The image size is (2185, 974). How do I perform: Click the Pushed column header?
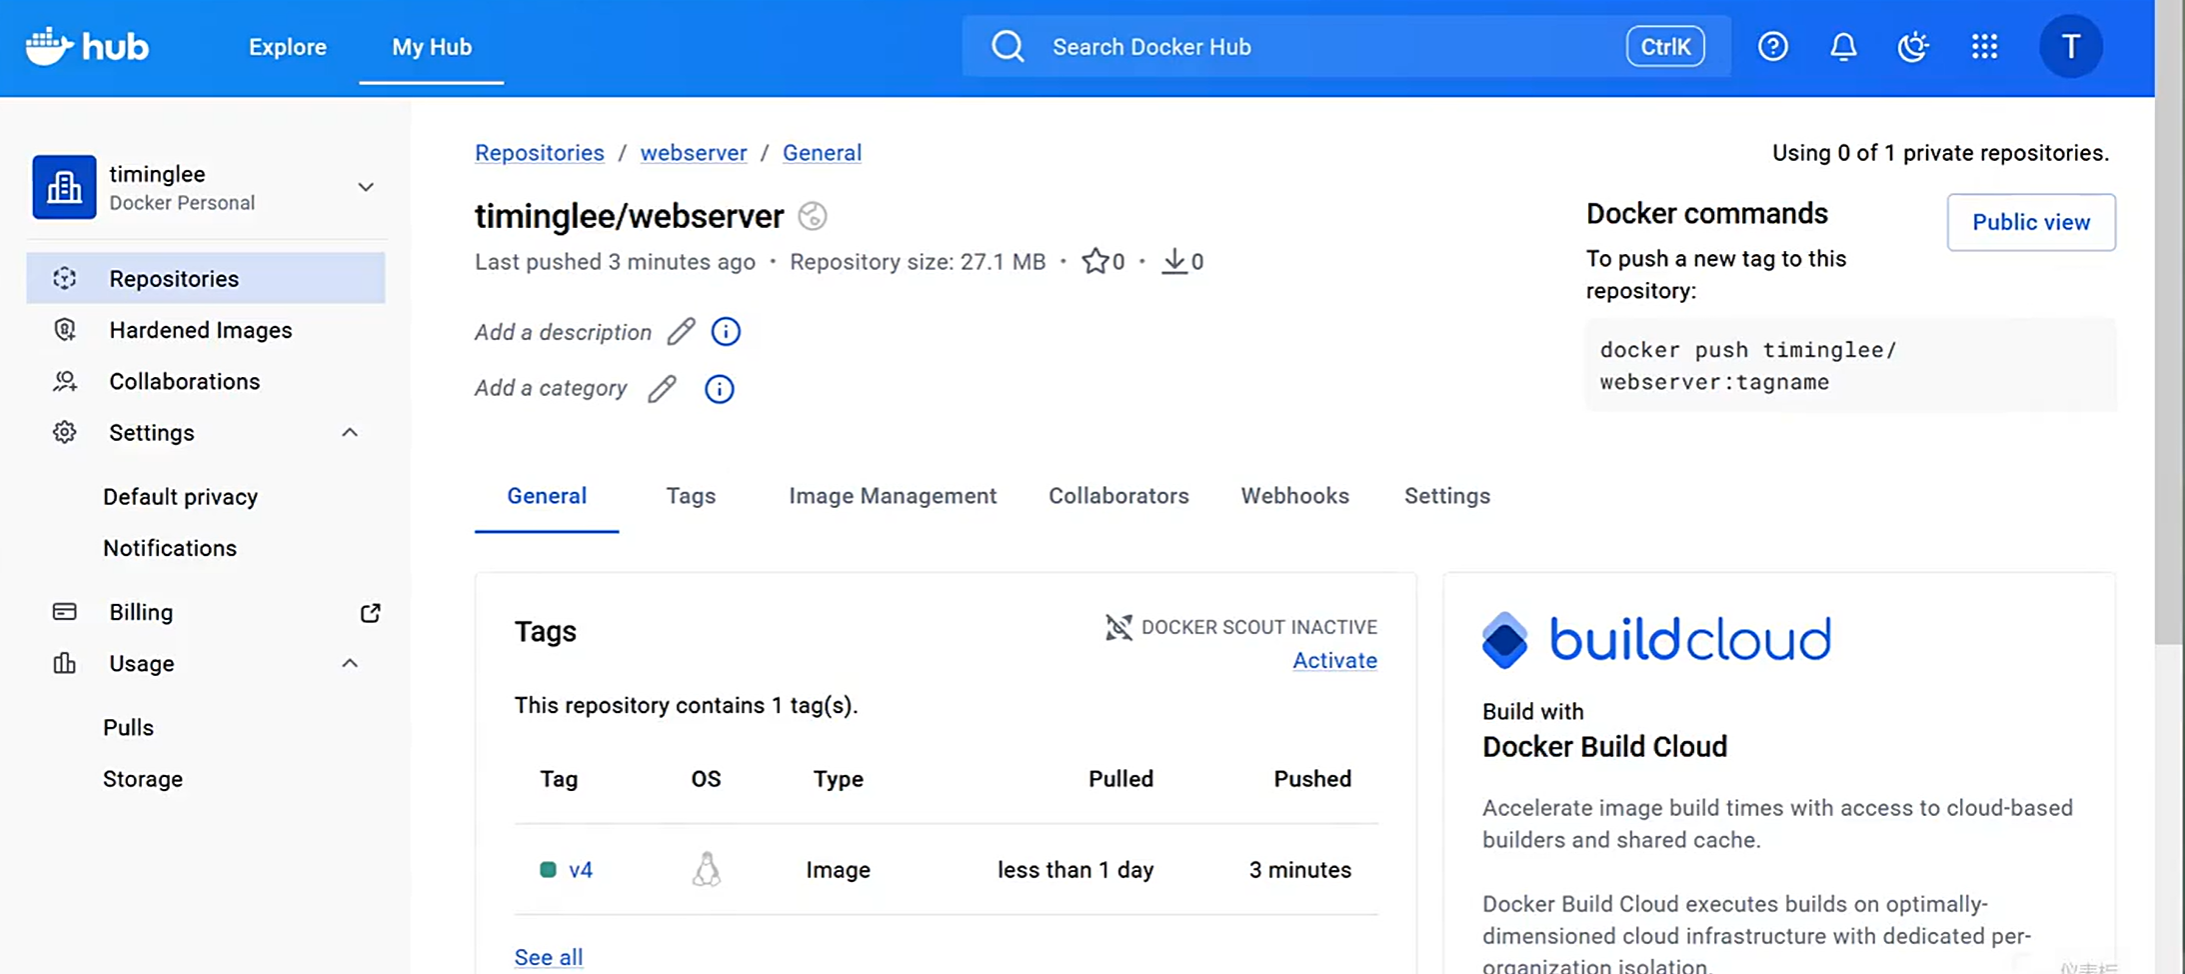coord(1312,779)
